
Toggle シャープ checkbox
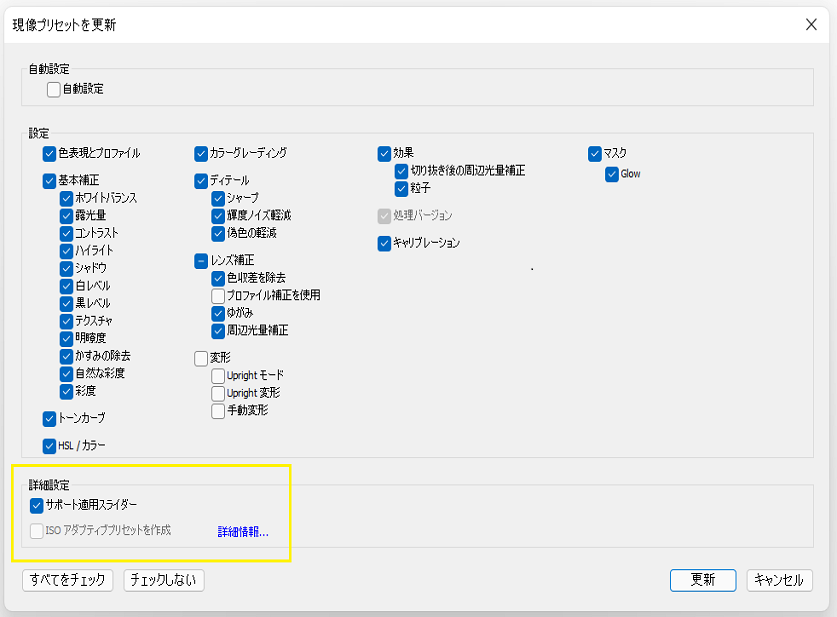pos(218,199)
